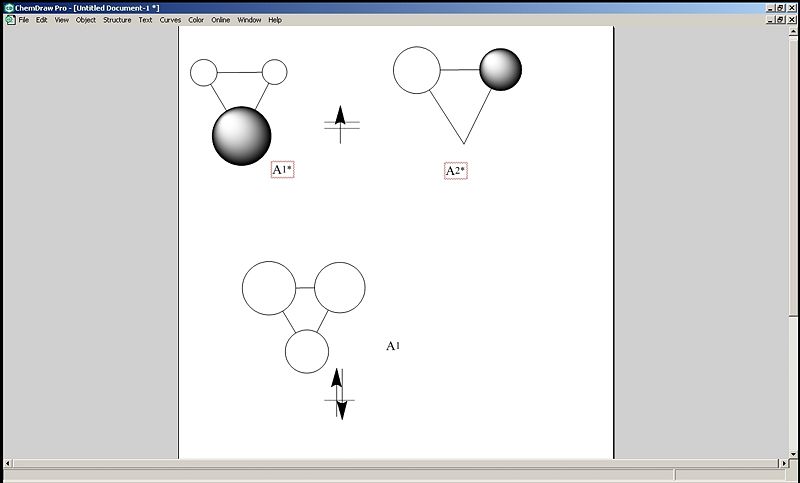This screenshot has width=800, height=483.
Task: Click the ChemDraw document icon in menu bar
Action: tap(10, 20)
